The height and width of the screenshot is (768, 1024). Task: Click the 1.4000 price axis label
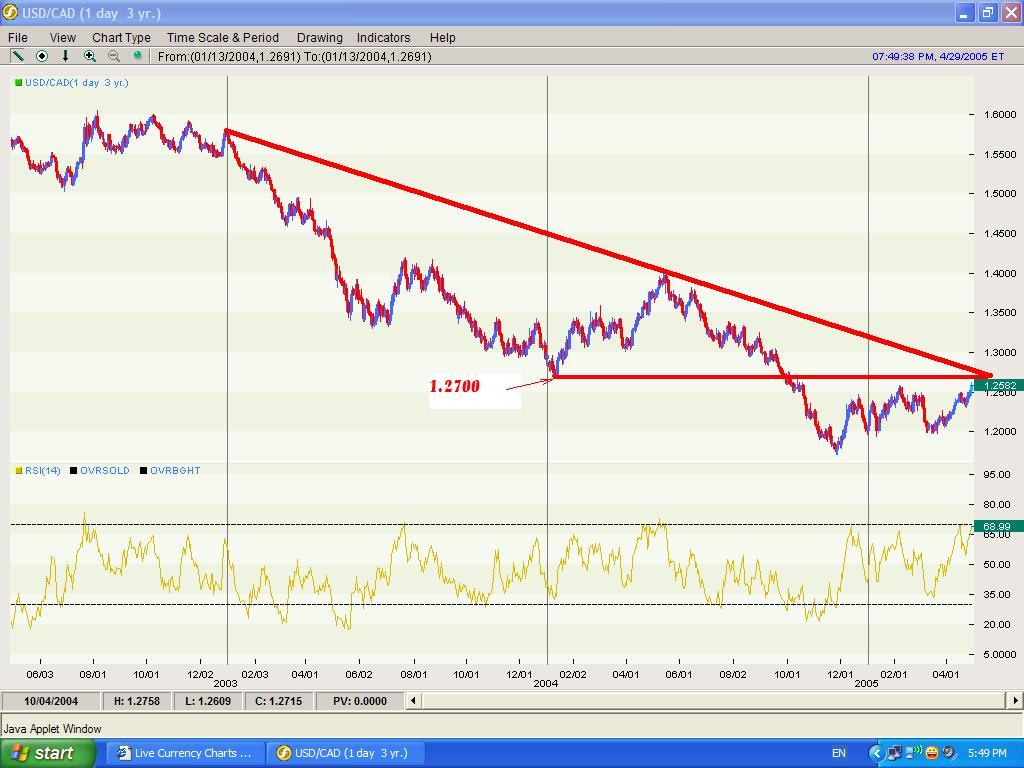pyautogui.click(x=1000, y=274)
